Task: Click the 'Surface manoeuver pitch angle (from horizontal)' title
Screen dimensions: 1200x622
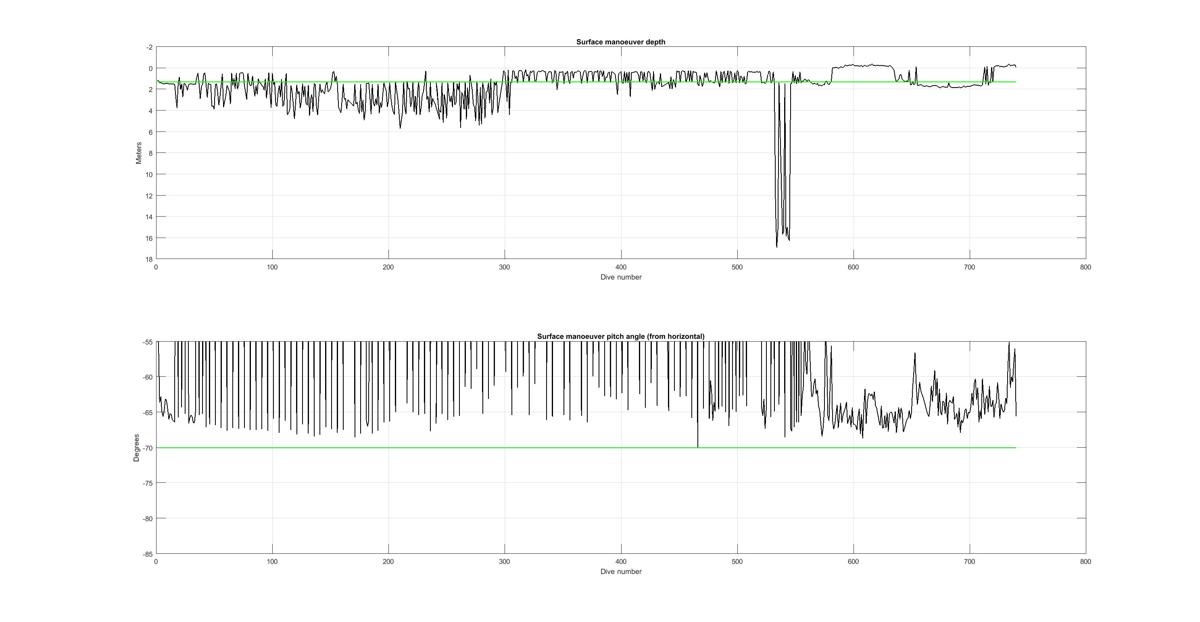Action: (x=620, y=337)
